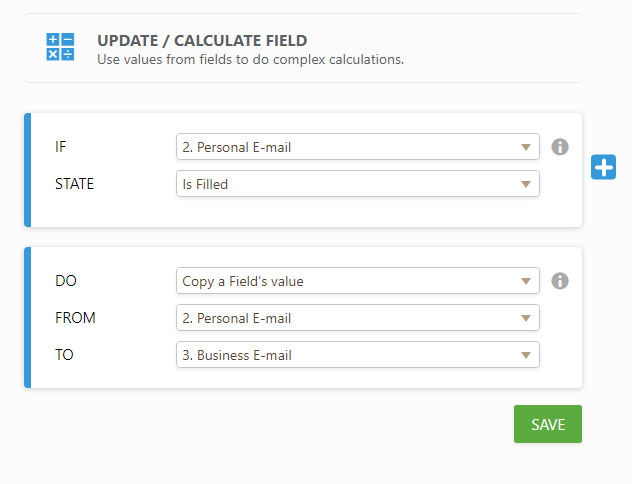Open the STATE dropdown set to Is Filled
Viewport: 632px width, 484px height.
[x=357, y=184]
